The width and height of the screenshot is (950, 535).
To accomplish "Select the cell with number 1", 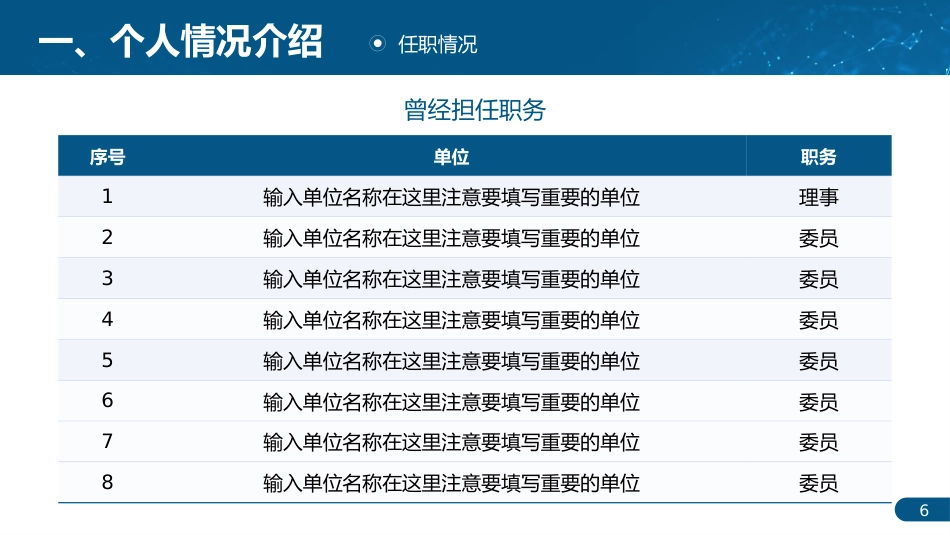I will coord(107,196).
